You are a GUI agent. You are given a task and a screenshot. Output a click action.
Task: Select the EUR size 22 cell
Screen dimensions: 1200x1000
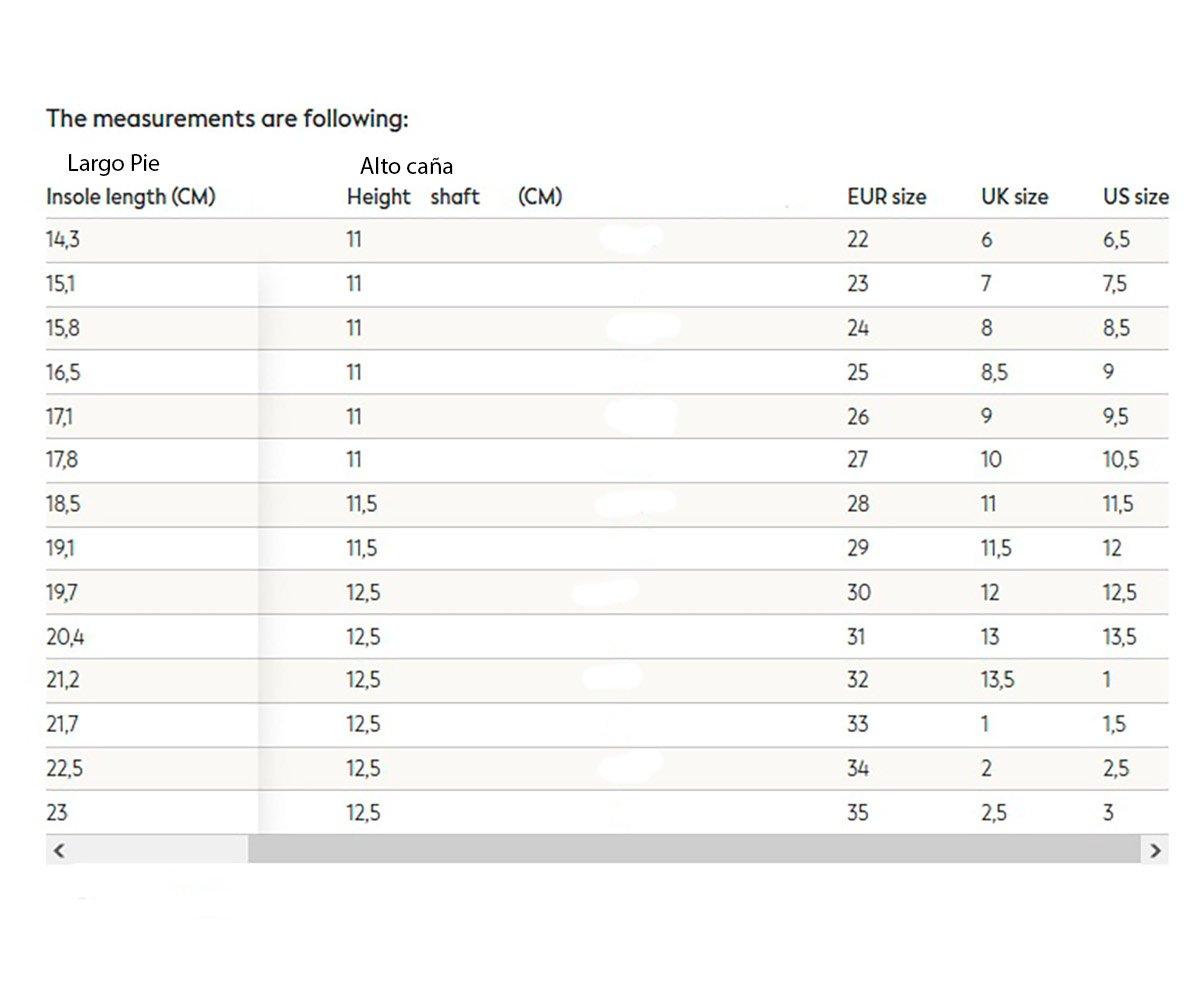[x=858, y=240]
